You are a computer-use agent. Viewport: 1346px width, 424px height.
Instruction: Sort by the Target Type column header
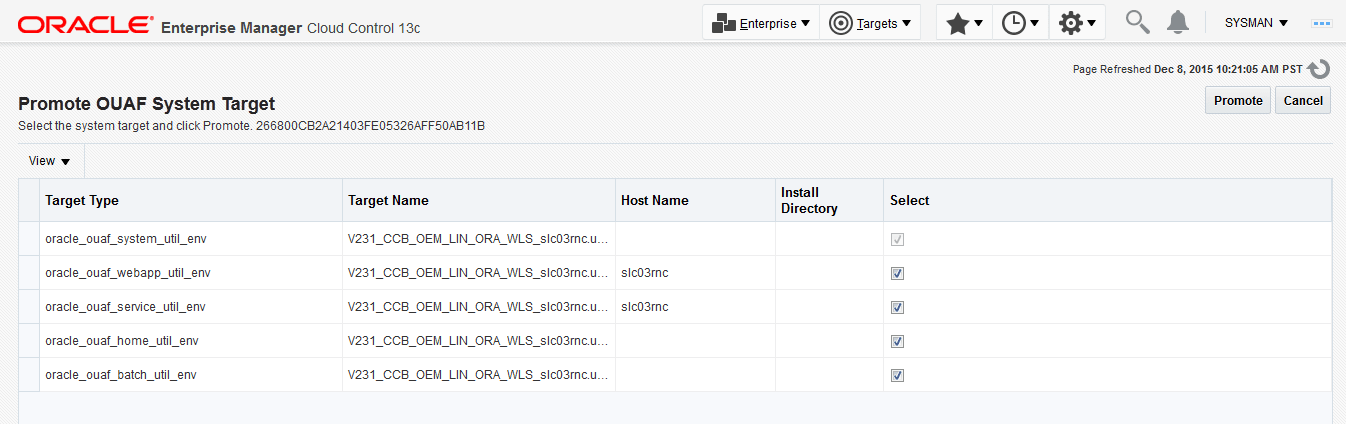pyautogui.click(x=82, y=200)
